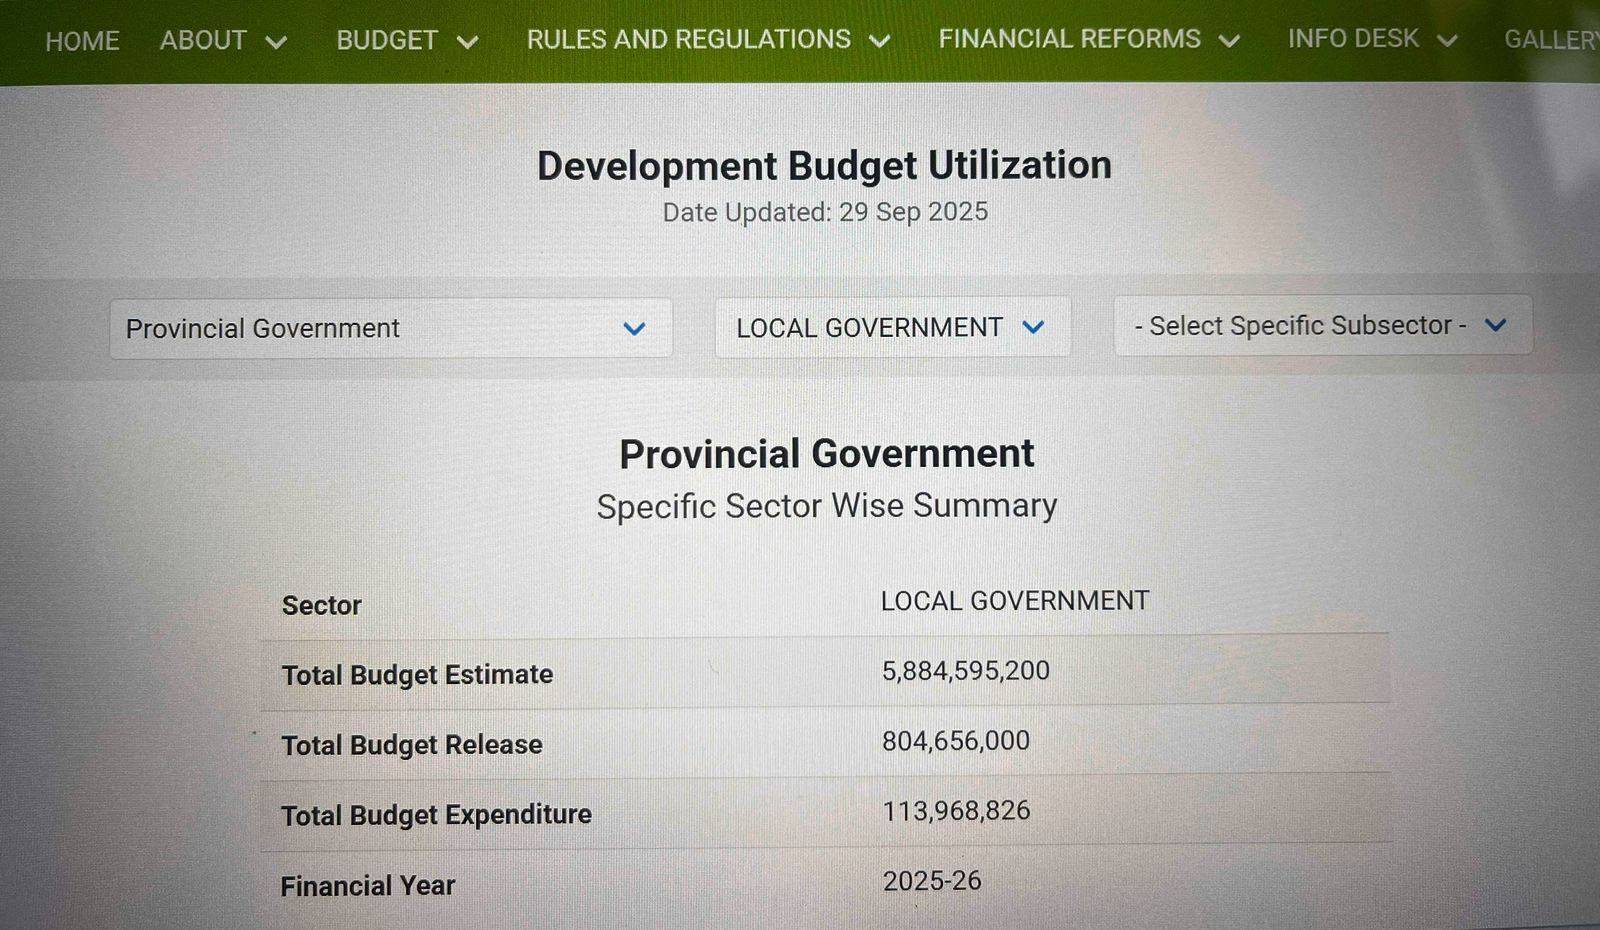Open the BUDGET menu label

pyautogui.click(x=387, y=40)
